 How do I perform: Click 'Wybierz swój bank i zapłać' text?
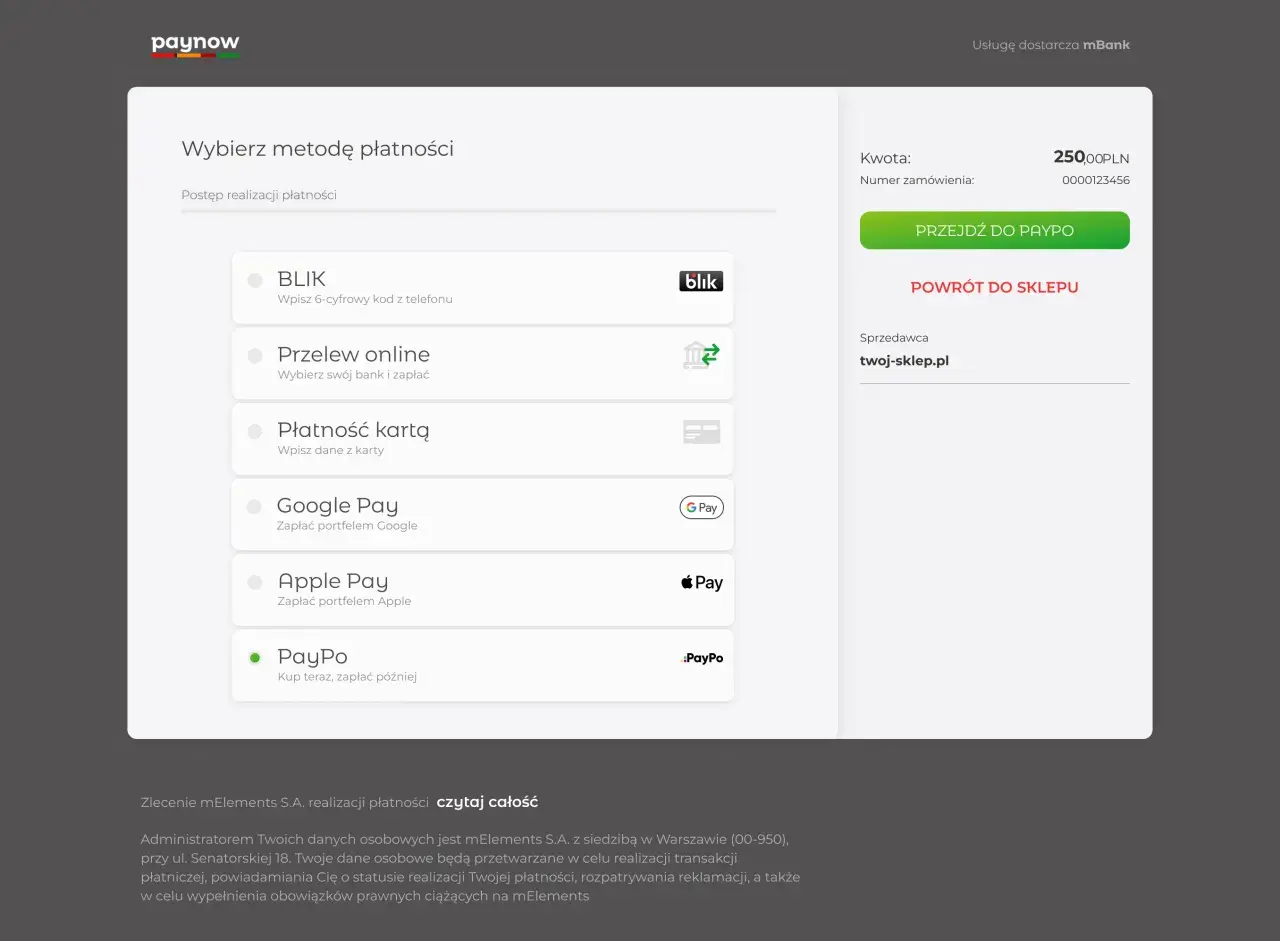353,375
